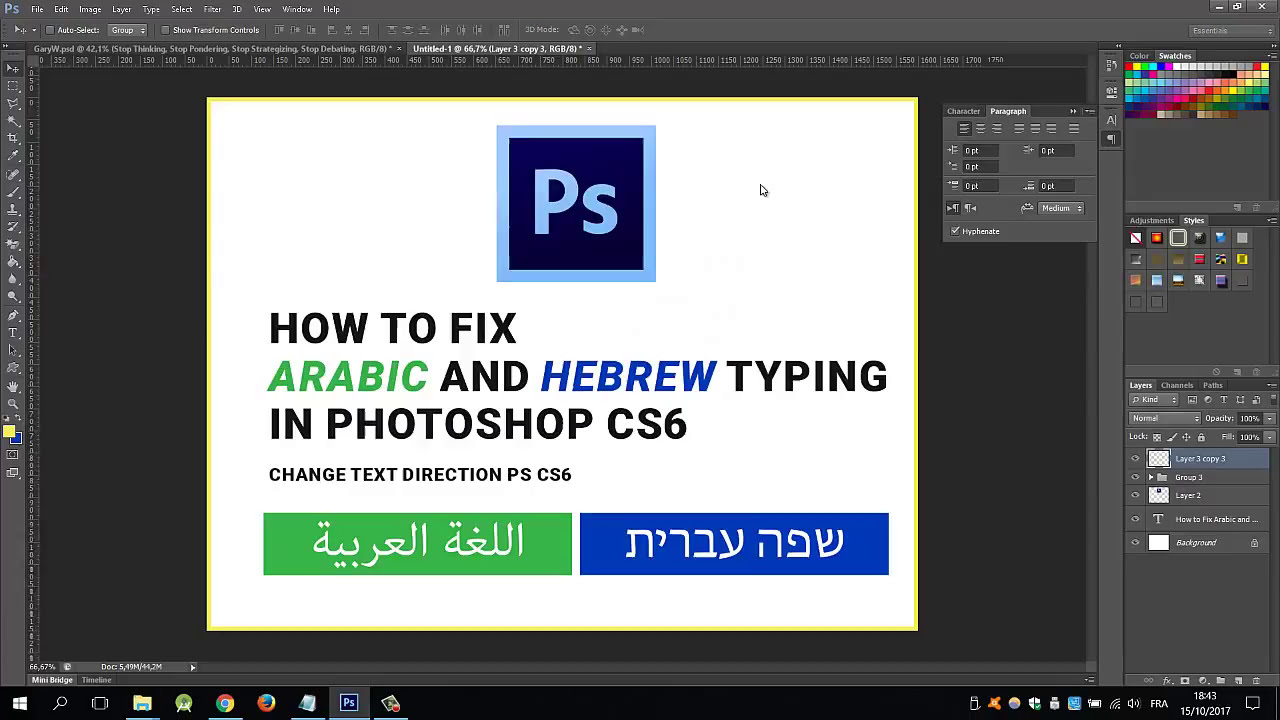Set left-to-right paragraph direction

pyautogui.click(x=953, y=208)
